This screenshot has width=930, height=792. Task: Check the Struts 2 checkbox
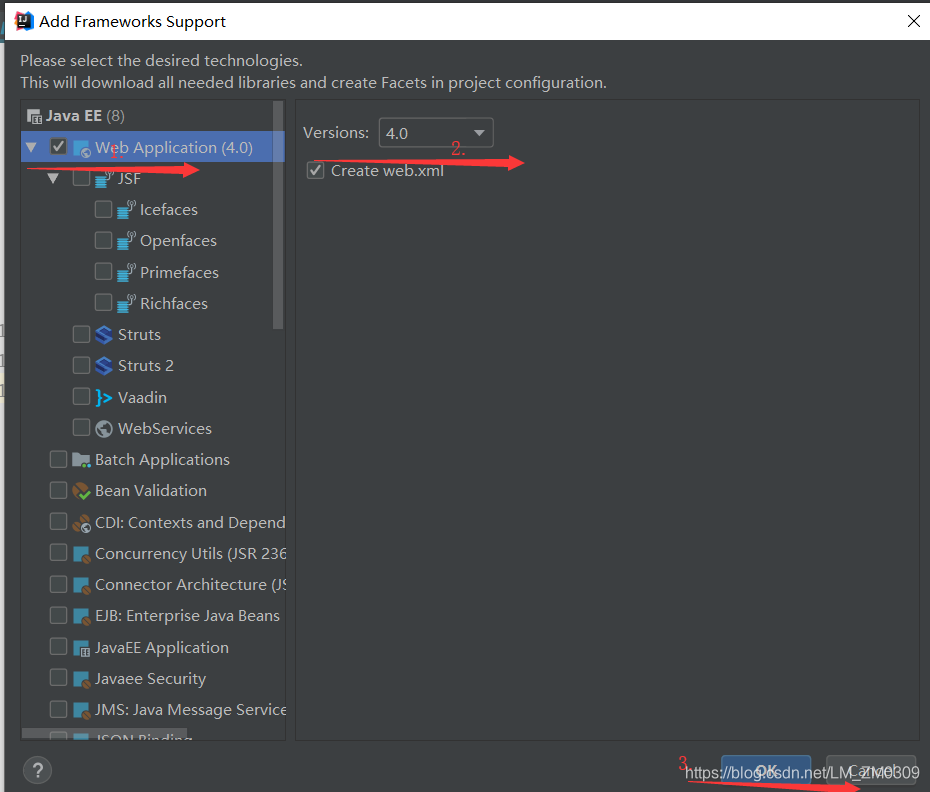[x=81, y=365]
